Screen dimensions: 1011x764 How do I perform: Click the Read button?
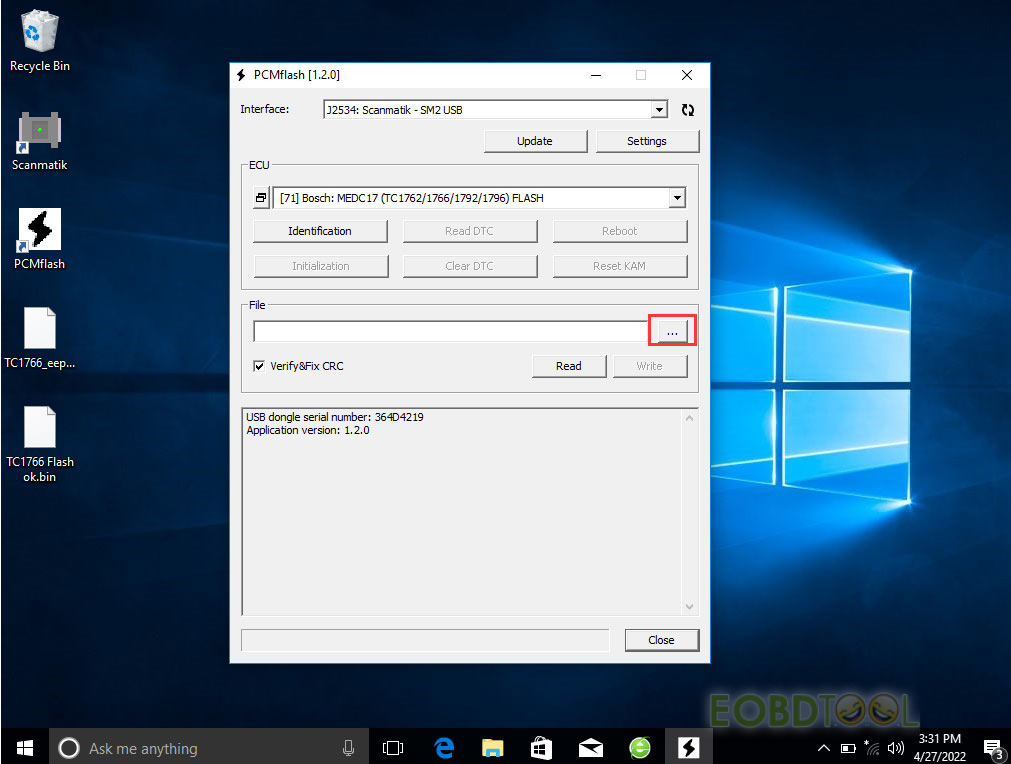568,366
